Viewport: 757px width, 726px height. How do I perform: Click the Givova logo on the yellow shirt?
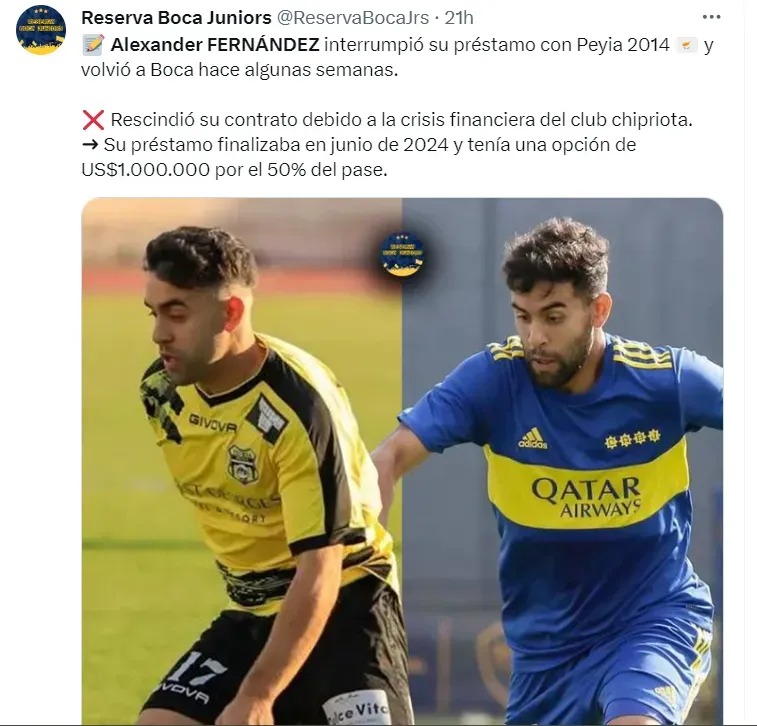pyautogui.click(x=212, y=423)
